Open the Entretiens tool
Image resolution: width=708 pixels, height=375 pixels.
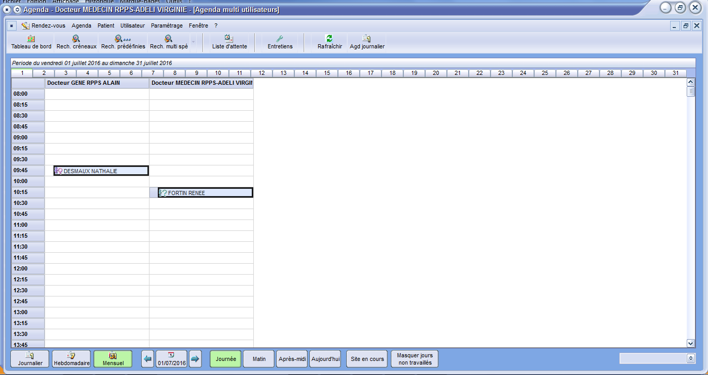pos(280,42)
